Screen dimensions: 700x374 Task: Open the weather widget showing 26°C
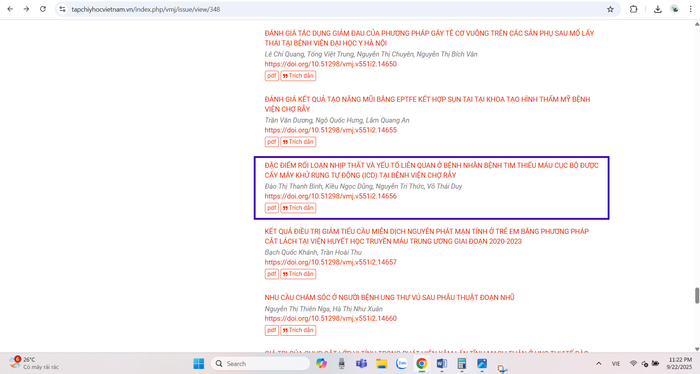pyautogui.click(x=34, y=363)
